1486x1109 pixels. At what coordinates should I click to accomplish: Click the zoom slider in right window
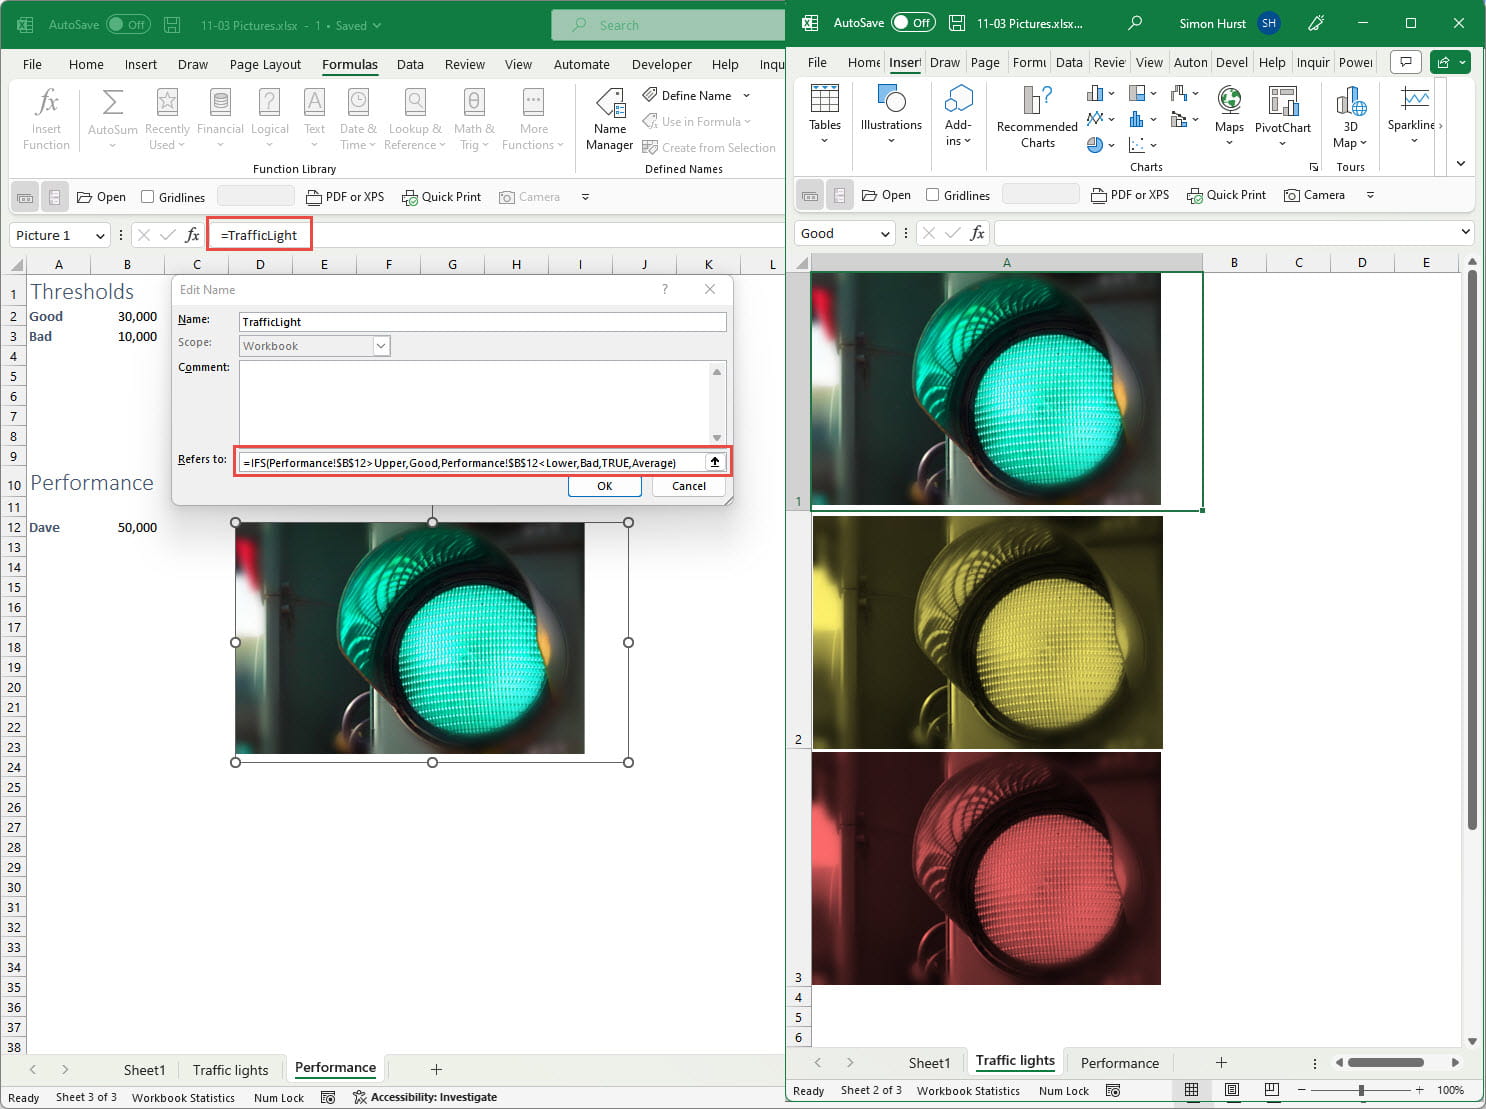tap(1360, 1090)
